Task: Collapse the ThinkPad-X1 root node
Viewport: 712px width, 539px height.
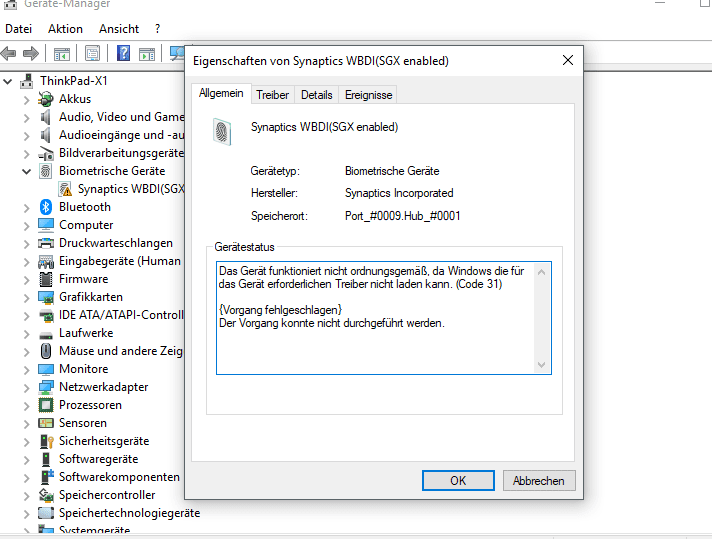Action: (x=8, y=82)
